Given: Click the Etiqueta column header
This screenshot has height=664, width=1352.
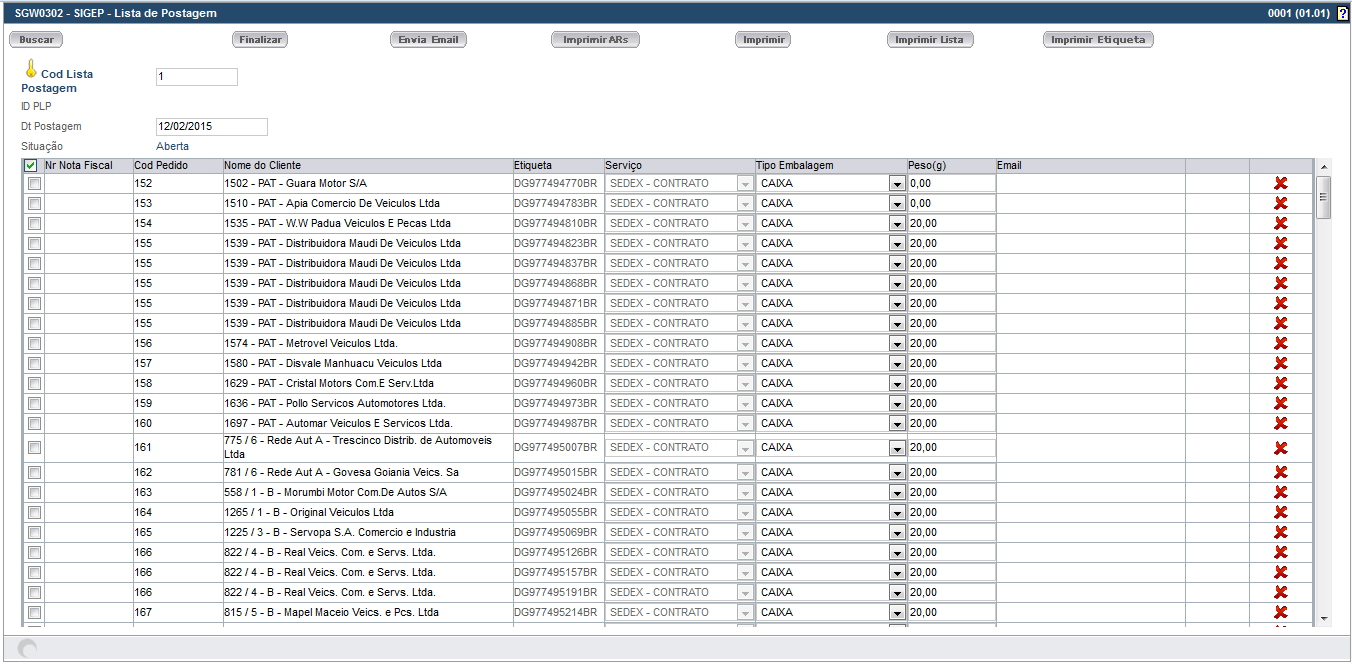Looking at the screenshot, I should 532,165.
